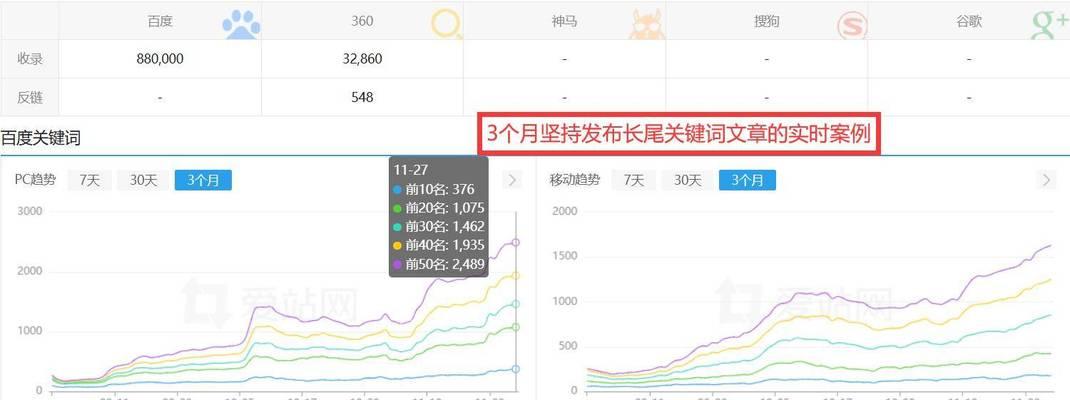
Task: Click the 360 magnifier icon
Action: [447, 25]
